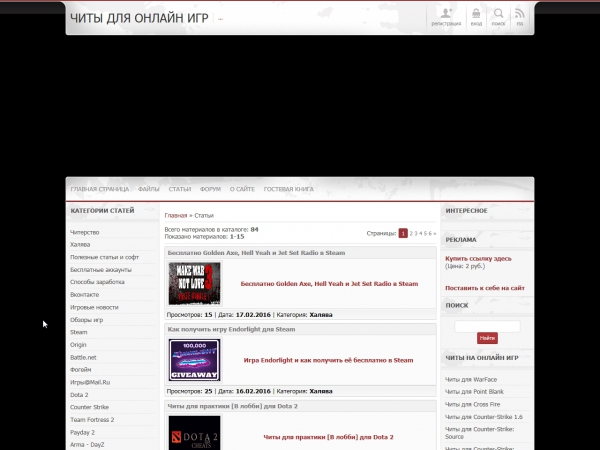600x450 pixels.
Task: Open Читы для Counter-Strike 1.6 link
Action: 484,417
